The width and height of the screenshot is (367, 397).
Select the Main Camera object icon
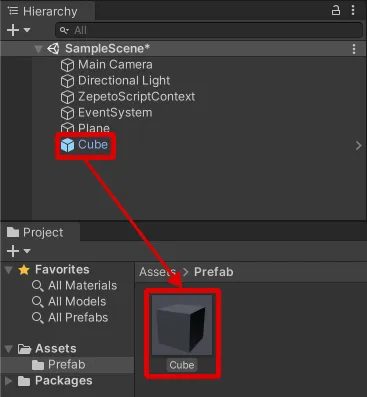[x=67, y=65]
